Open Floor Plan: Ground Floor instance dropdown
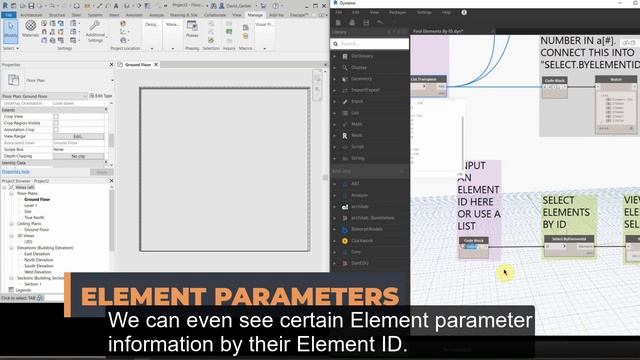 (85, 96)
